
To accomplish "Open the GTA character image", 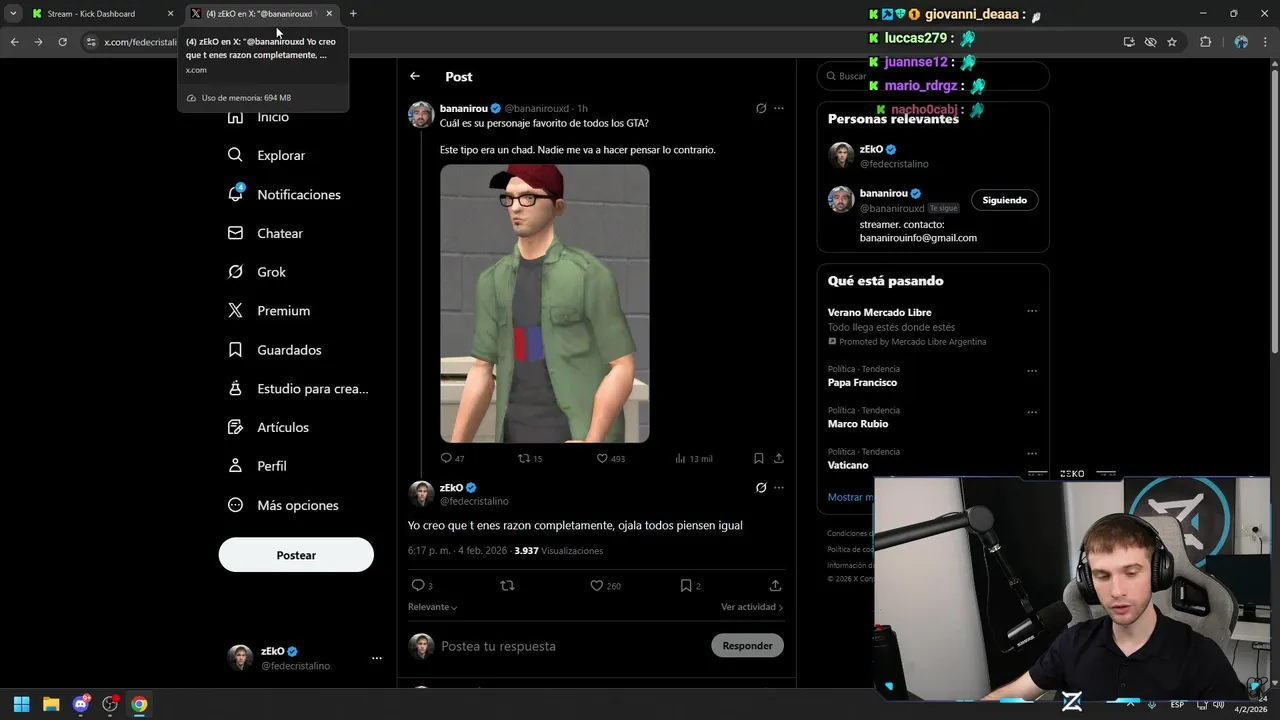I will click(545, 303).
